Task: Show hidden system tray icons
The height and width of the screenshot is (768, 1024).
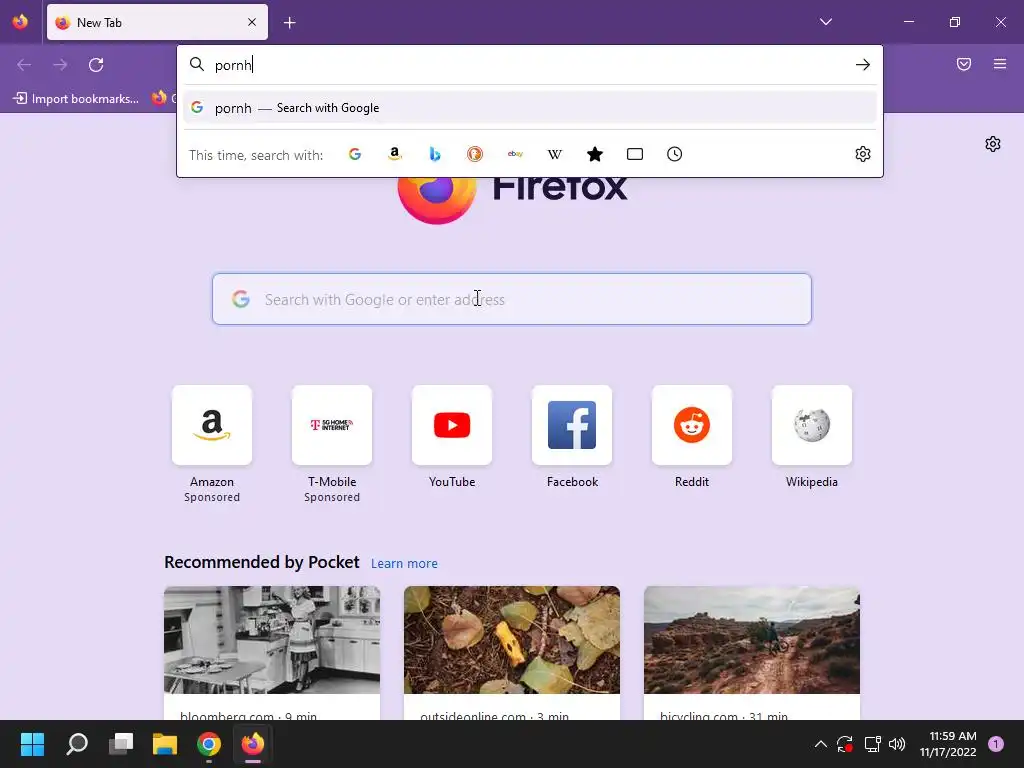Action: point(820,744)
